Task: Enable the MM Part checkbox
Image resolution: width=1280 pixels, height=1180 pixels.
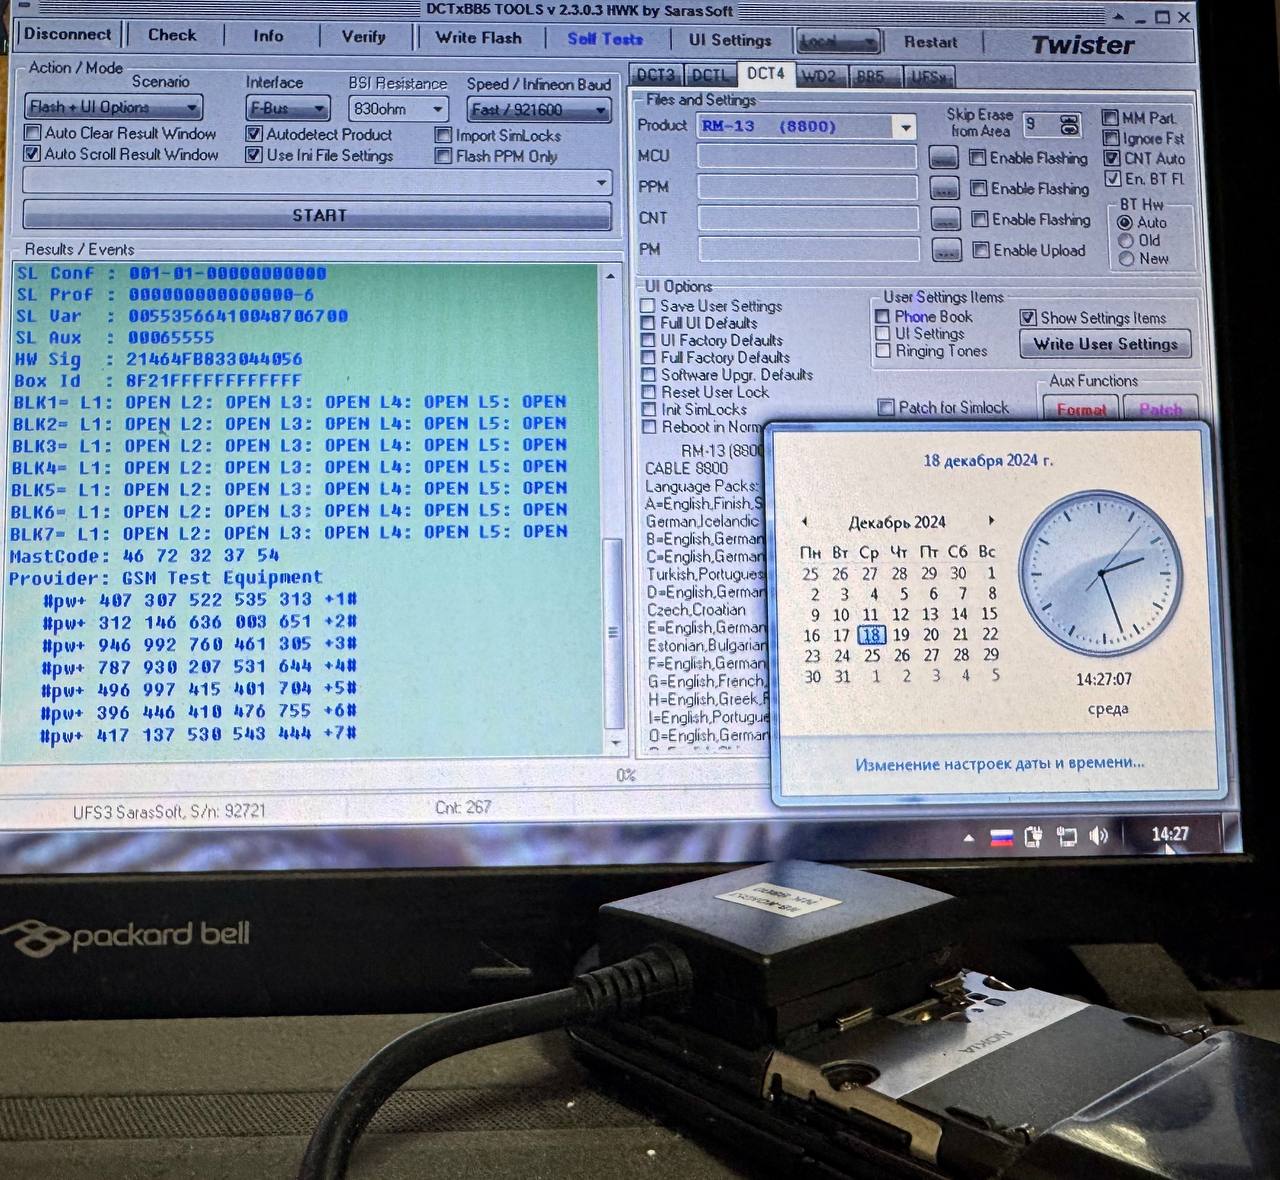Action: (x=1110, y=117)
